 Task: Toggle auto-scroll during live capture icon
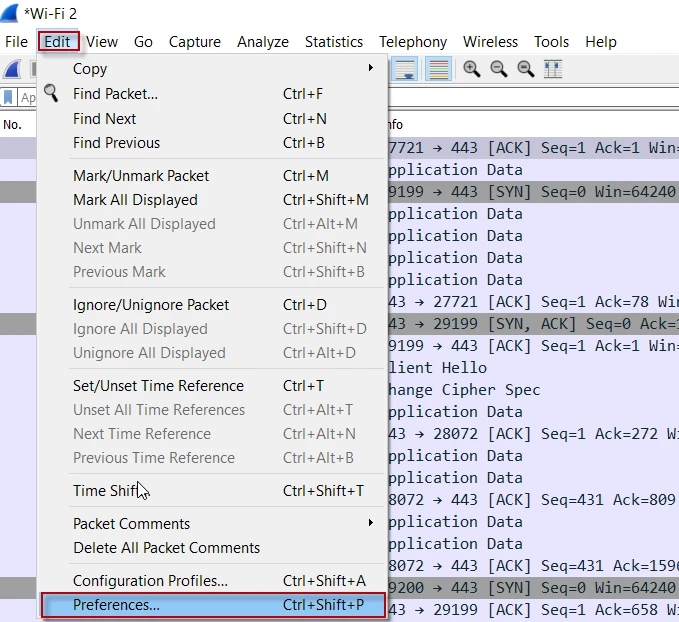click(405, 69)
